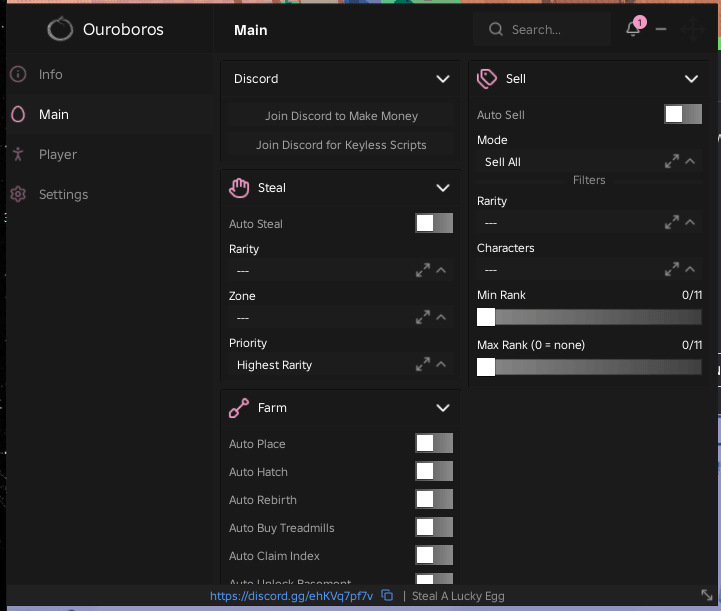Switch to the Player tab

click(x=109, y=154)
